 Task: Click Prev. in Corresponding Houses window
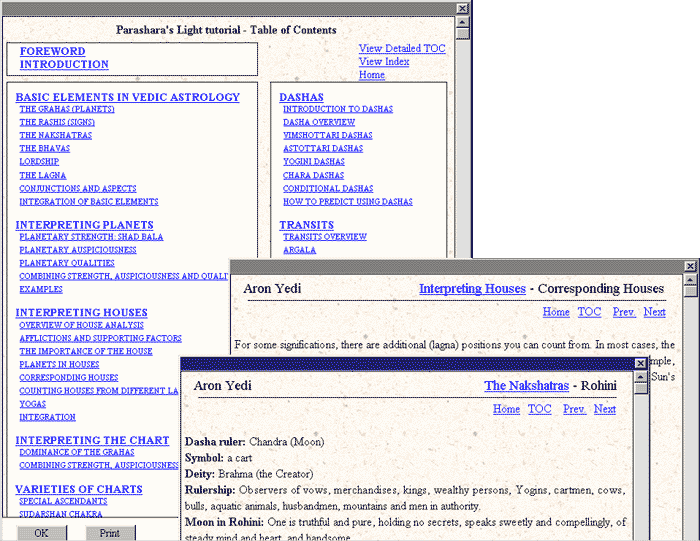624,312
